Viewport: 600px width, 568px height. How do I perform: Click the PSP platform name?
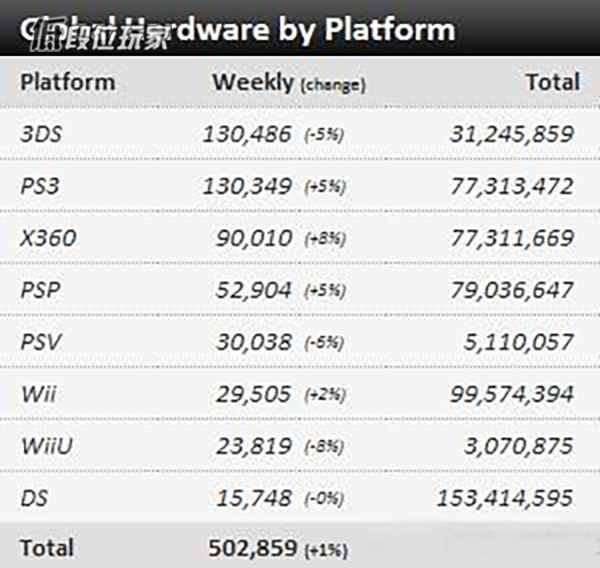tap(39, 290)
